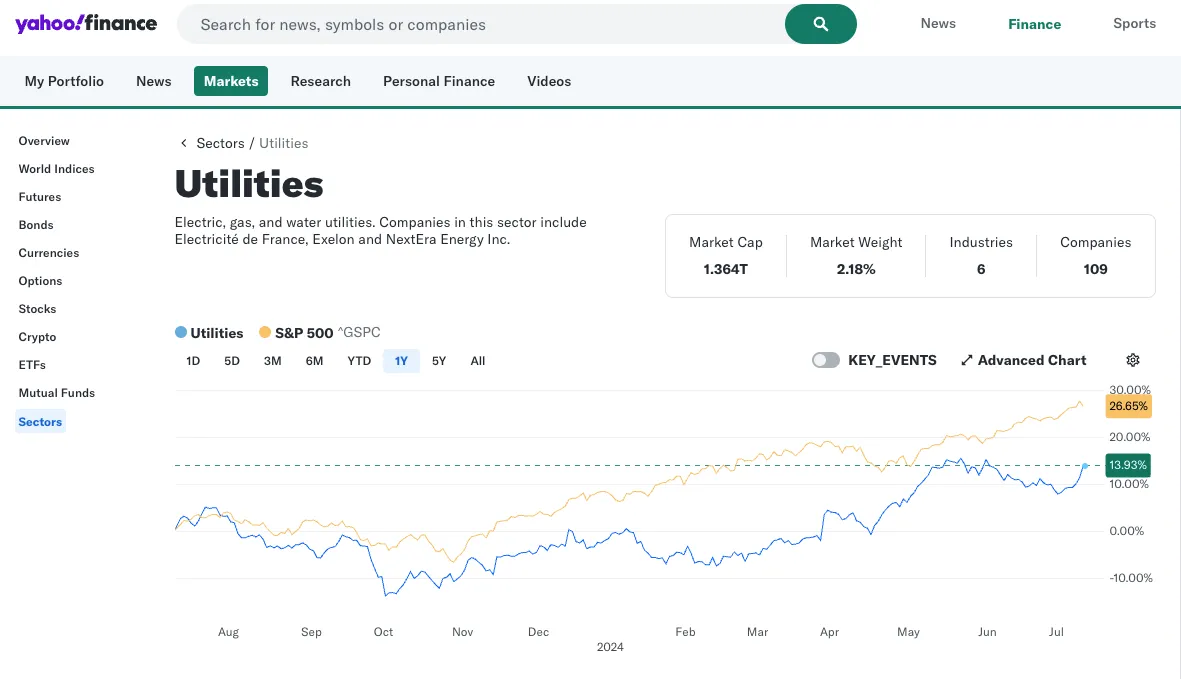Click the Market Weight 2.18% value
The width and height of the screenshot is (1181, 679).
856,269
